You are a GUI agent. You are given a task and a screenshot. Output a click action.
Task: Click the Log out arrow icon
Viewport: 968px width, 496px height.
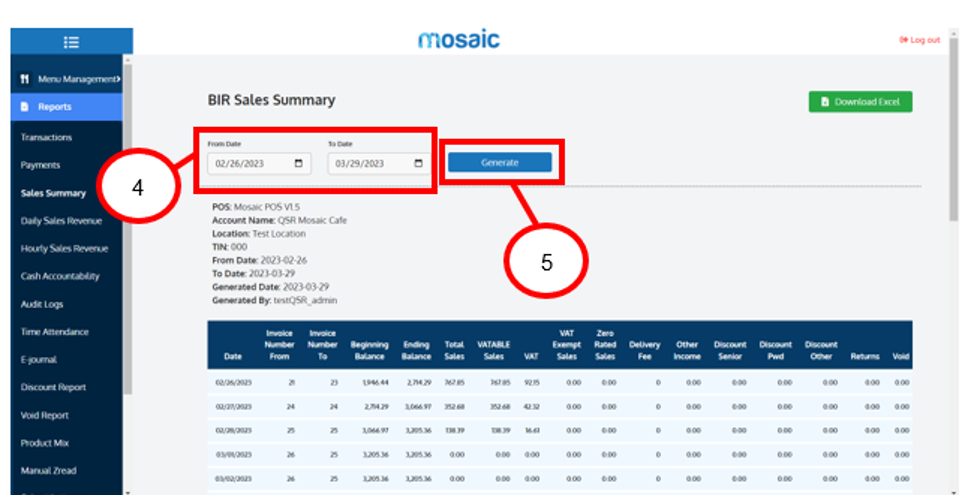904,40
